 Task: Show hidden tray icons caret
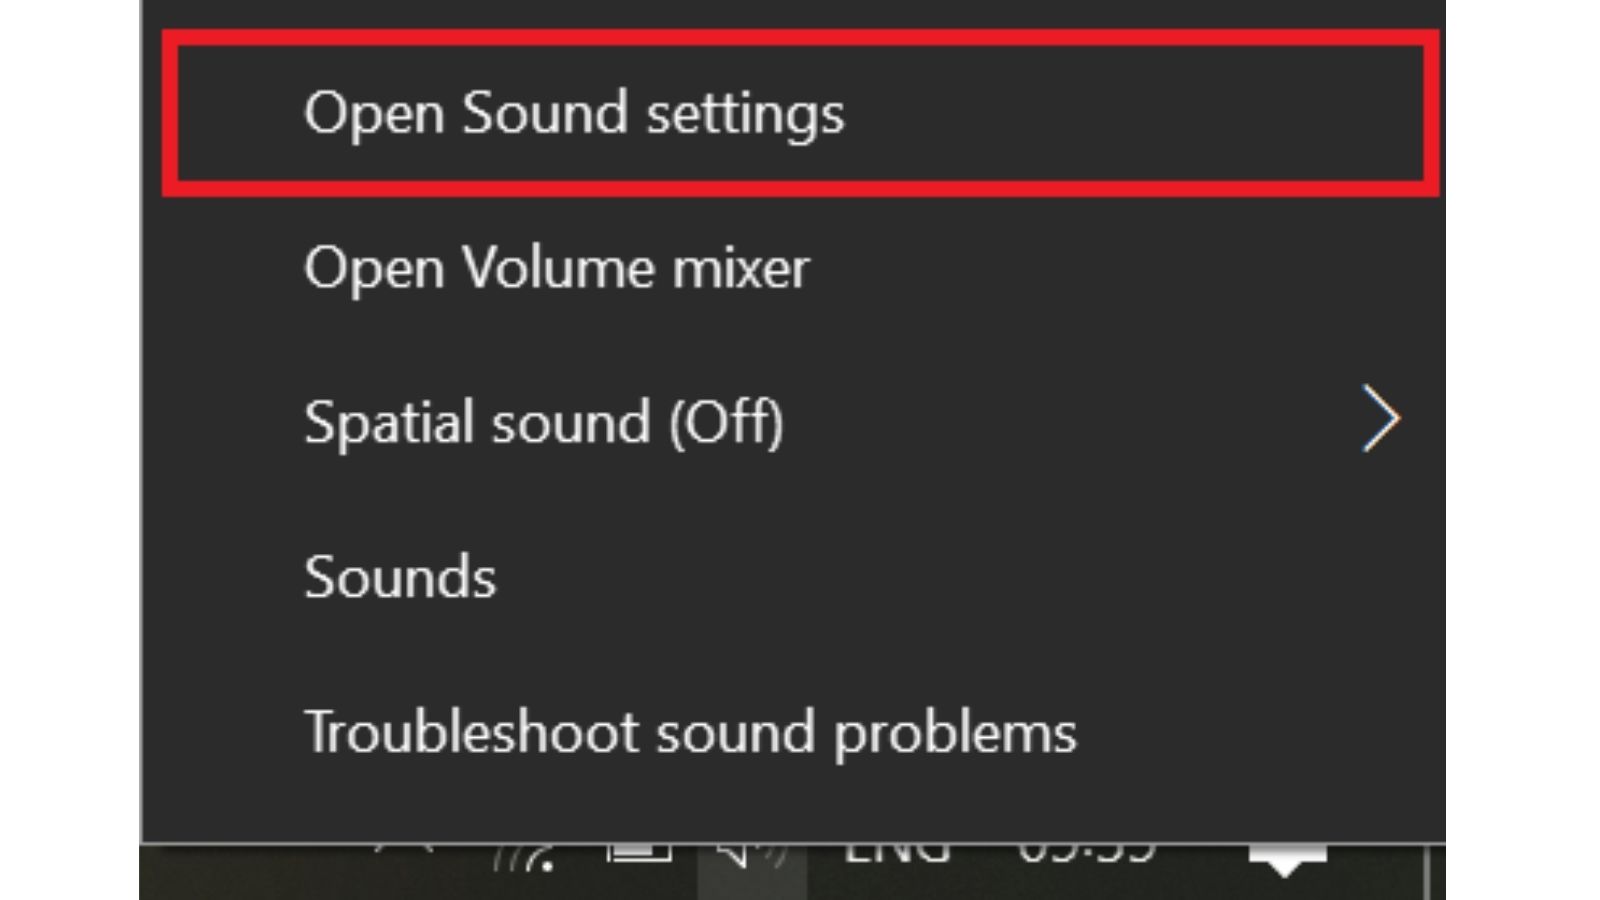pos(403,852)
